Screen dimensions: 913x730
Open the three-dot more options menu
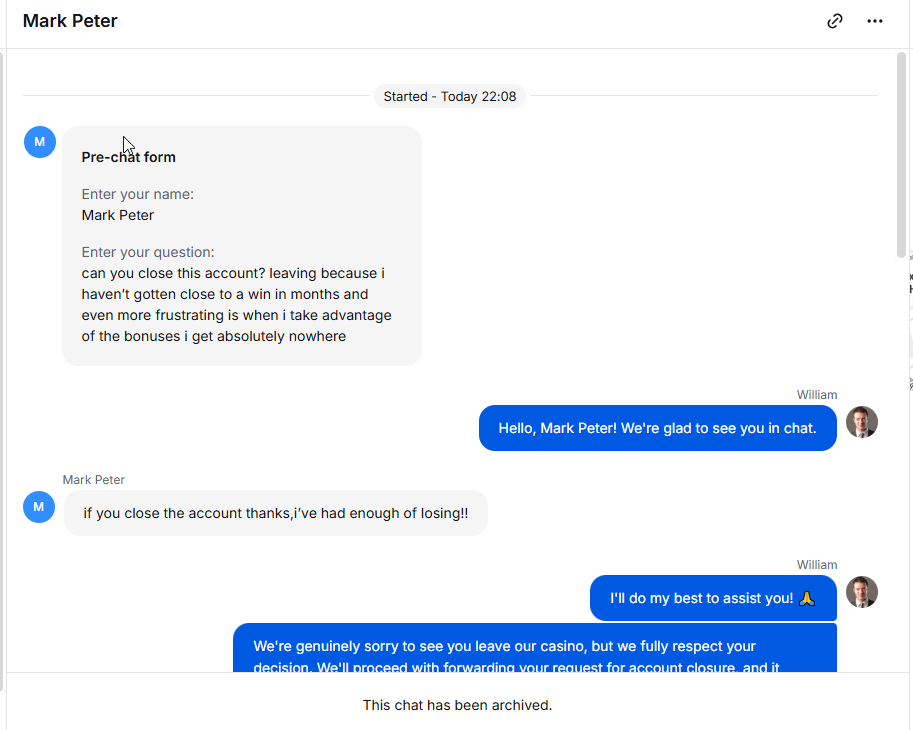[x=875, y=21]
